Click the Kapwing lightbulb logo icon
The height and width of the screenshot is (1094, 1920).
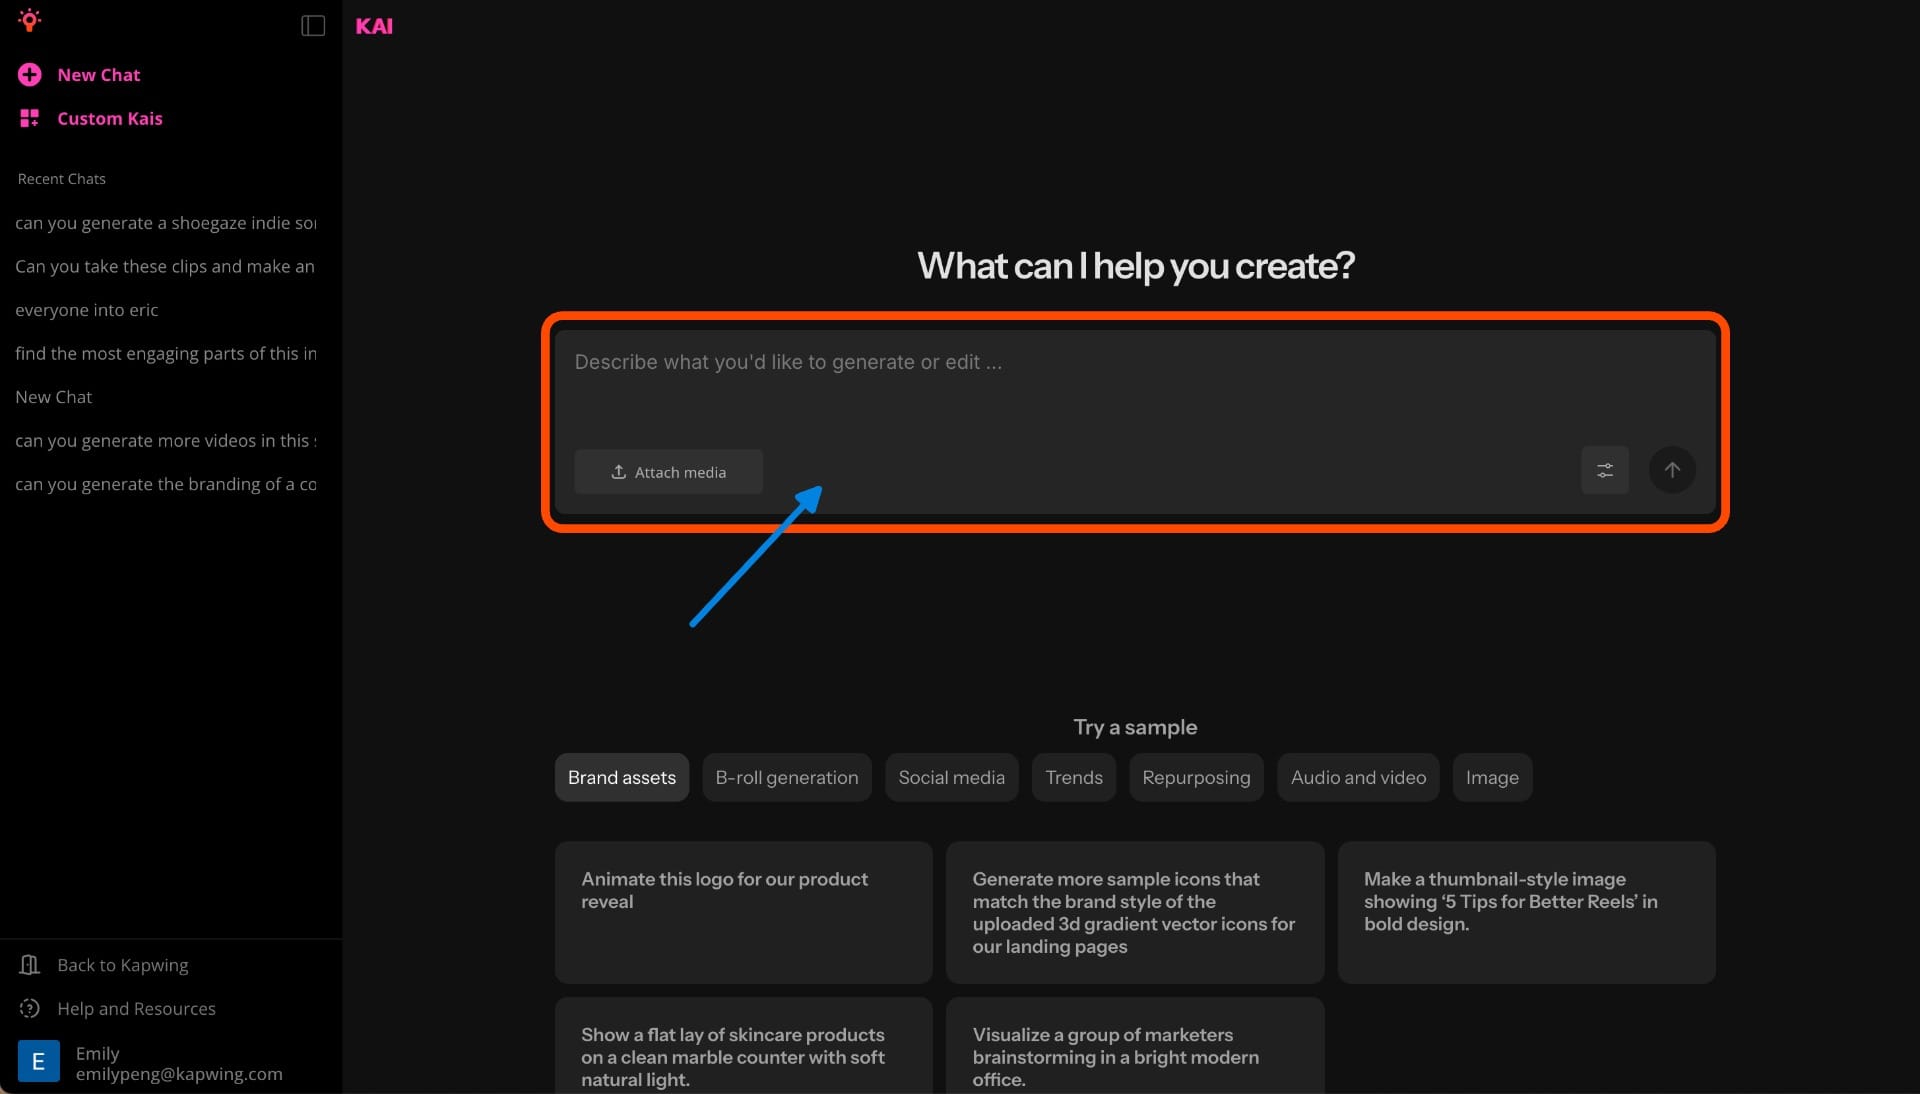(x=29, y=20)
